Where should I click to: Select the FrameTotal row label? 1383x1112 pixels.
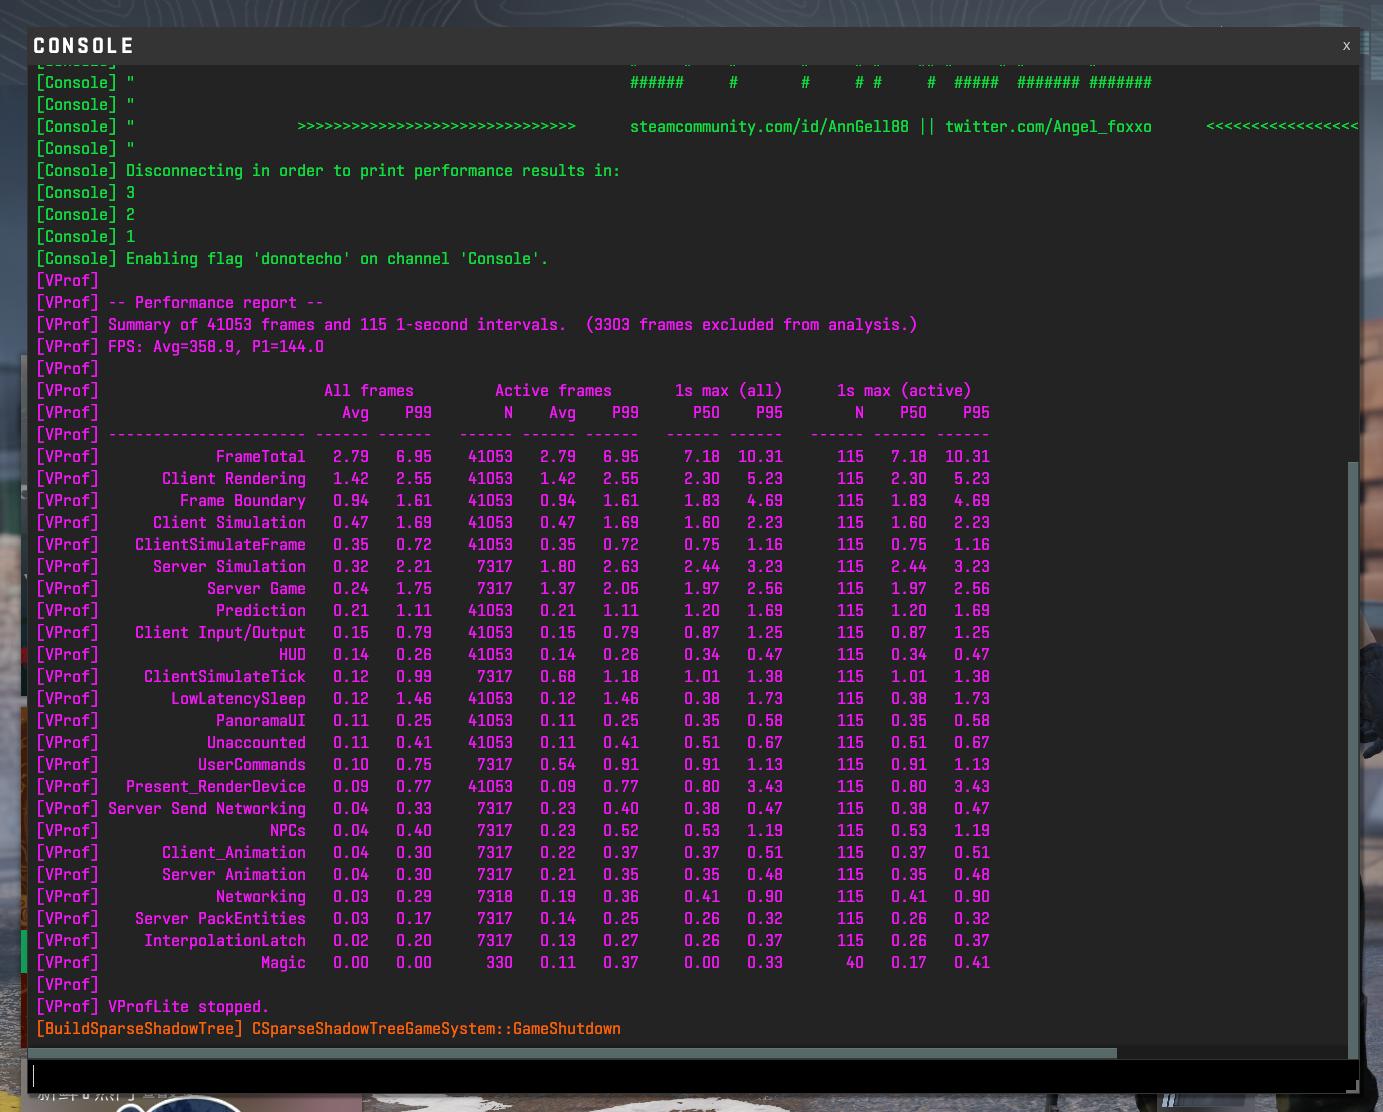pos(260,457)
